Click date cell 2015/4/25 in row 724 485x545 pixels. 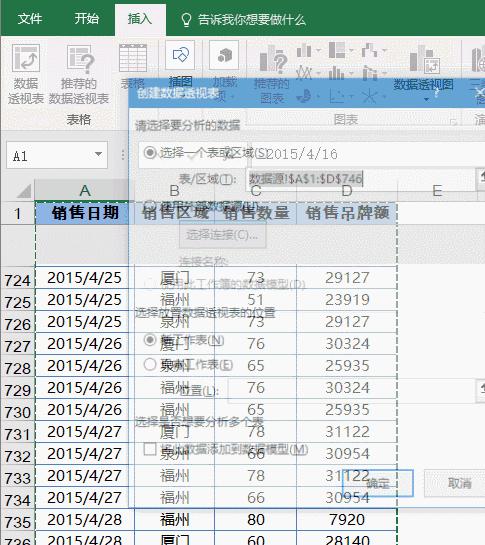tap(84, 278)
